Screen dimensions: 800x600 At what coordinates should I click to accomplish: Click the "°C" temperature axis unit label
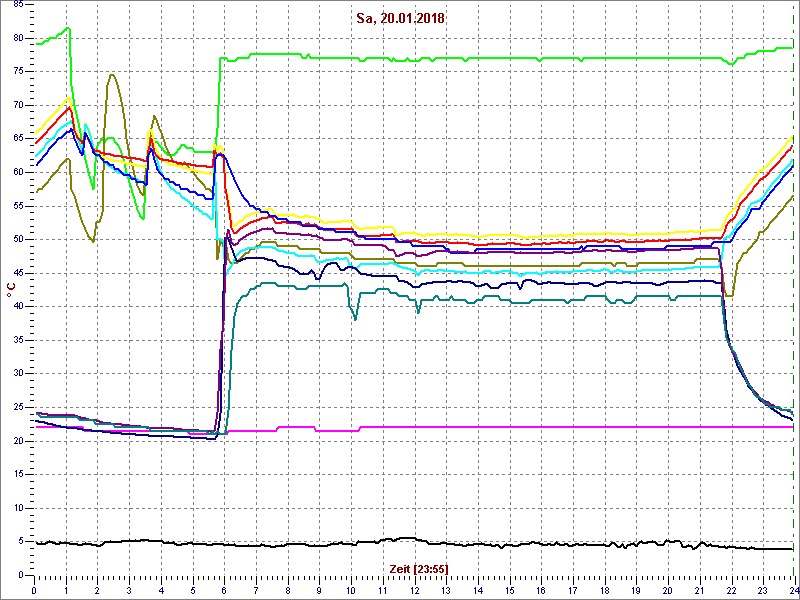coord(11,290)
